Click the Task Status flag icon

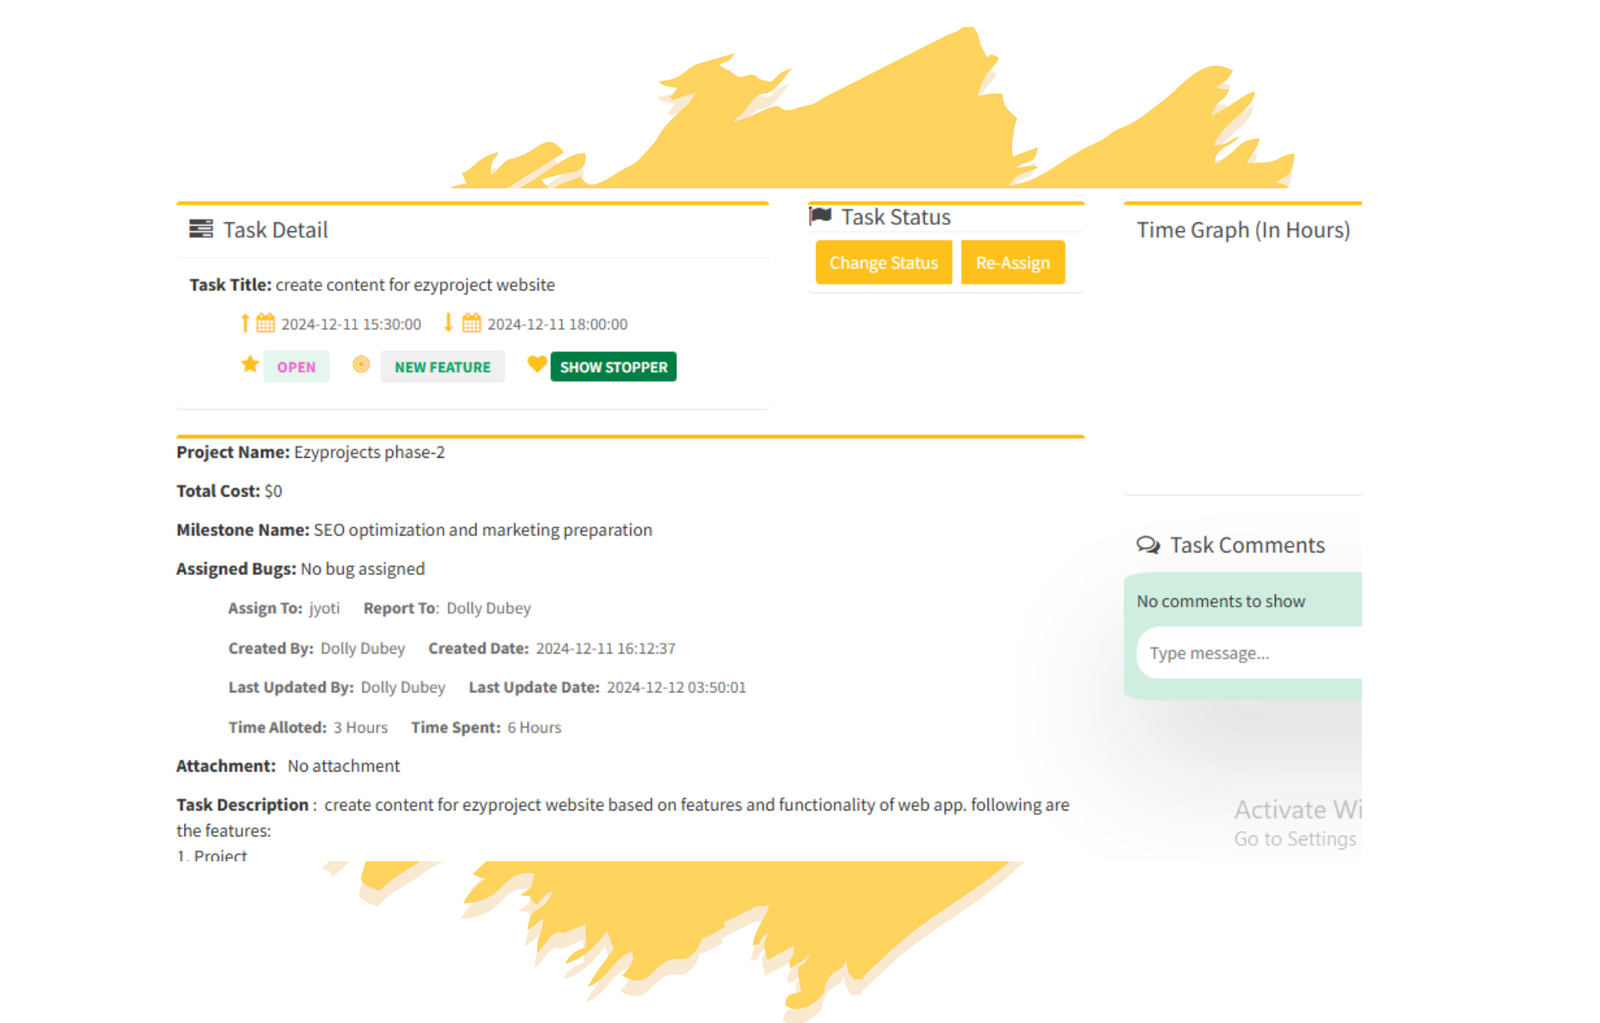coord(820,216)
